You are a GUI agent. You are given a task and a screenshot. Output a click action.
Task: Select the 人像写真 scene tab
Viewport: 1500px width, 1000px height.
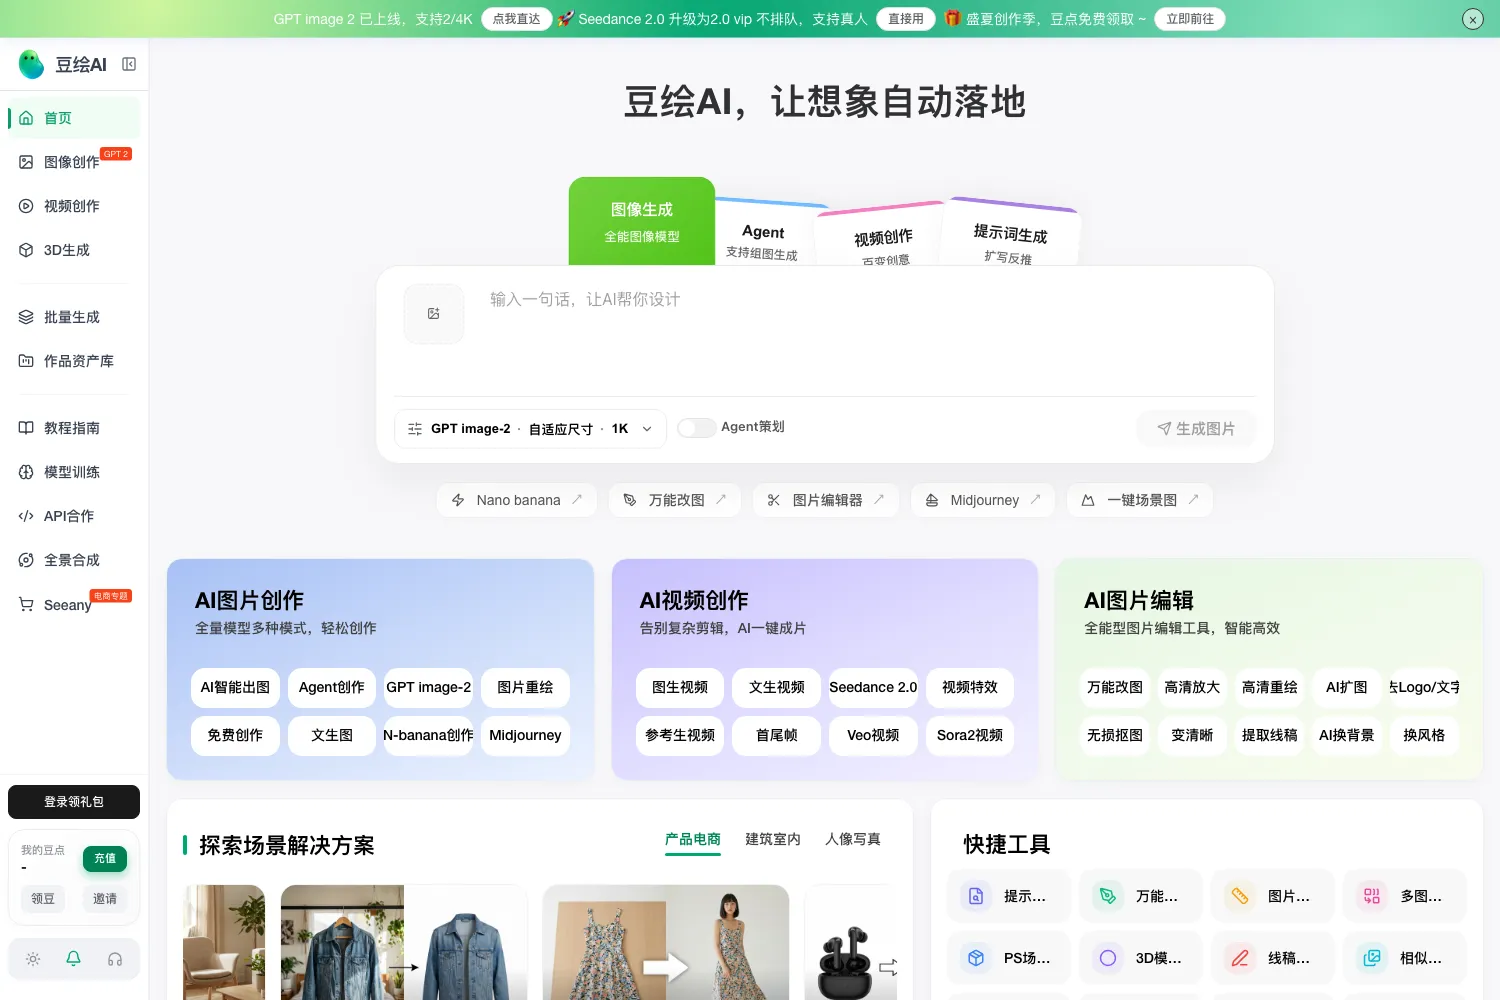click(853, 840)
